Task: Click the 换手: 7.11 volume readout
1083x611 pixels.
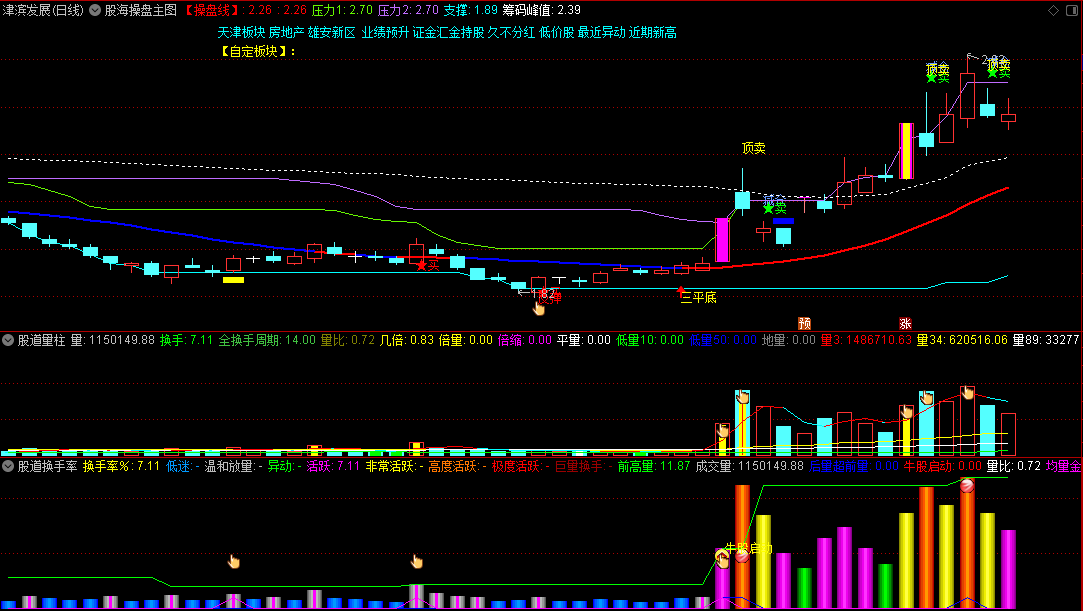Action: (186, 340)
